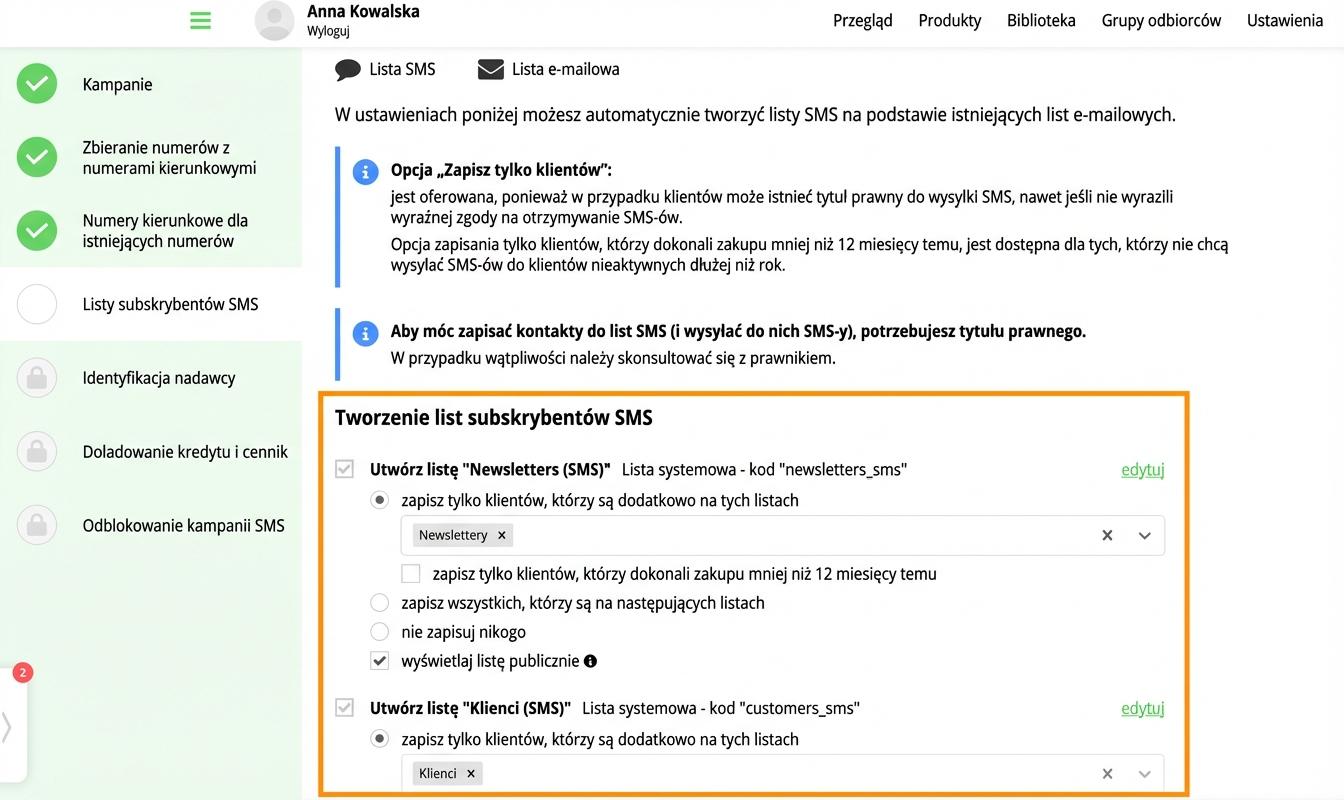Open the Newslettery list dropdown chevron

[1145, 535]
